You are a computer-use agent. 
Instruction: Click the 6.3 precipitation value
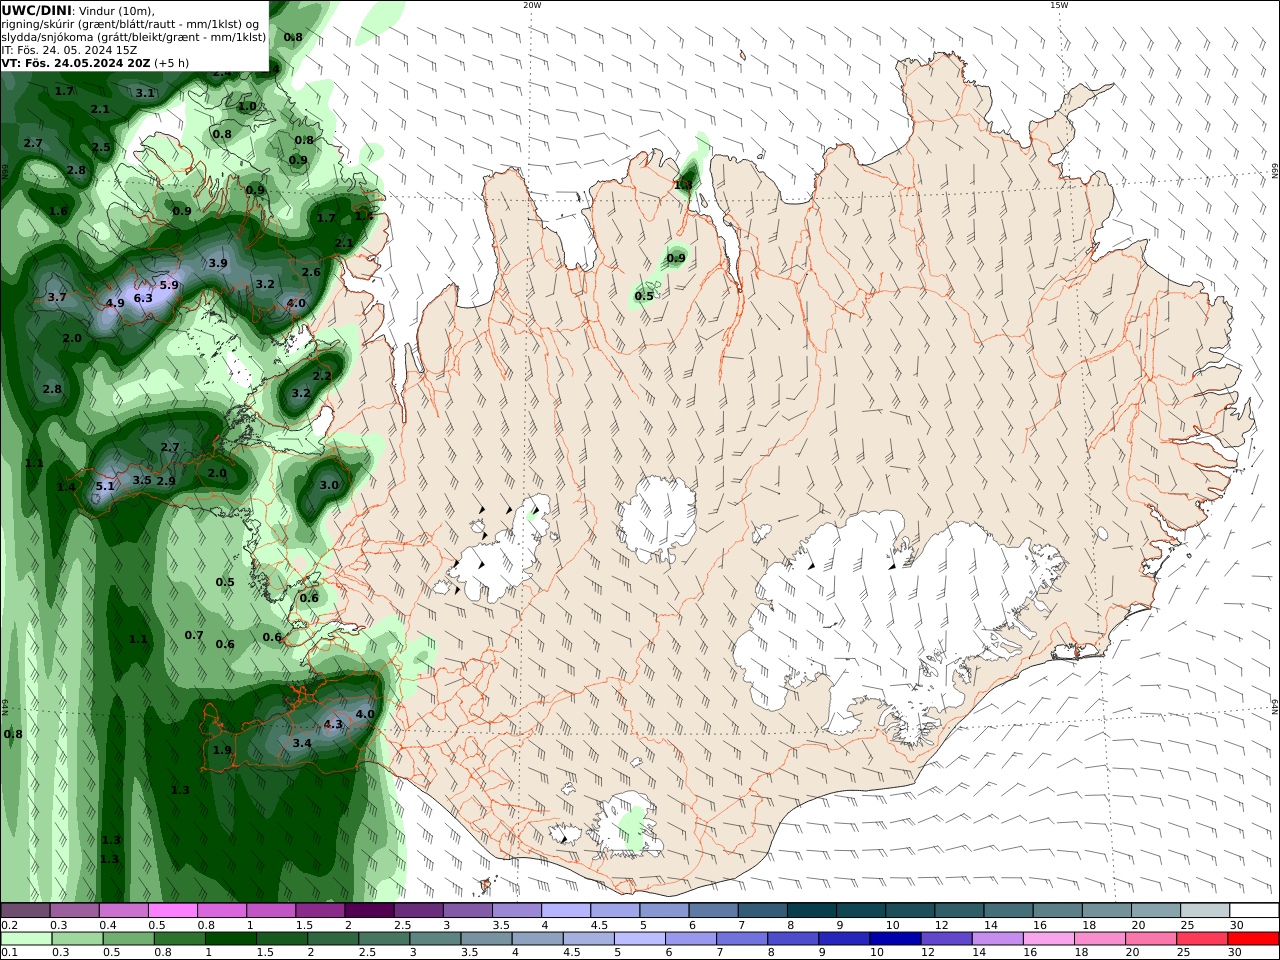[x=143, y=298]
